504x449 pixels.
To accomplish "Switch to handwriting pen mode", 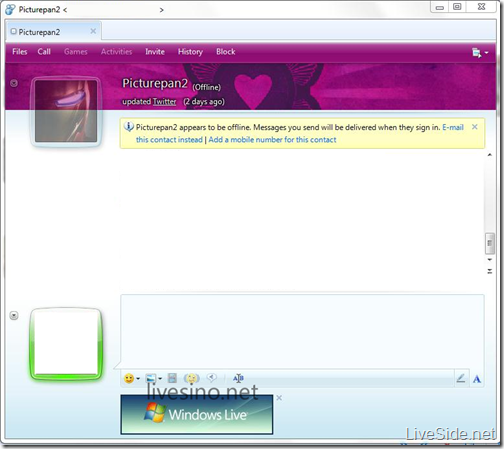I will [x=461, y=378].
